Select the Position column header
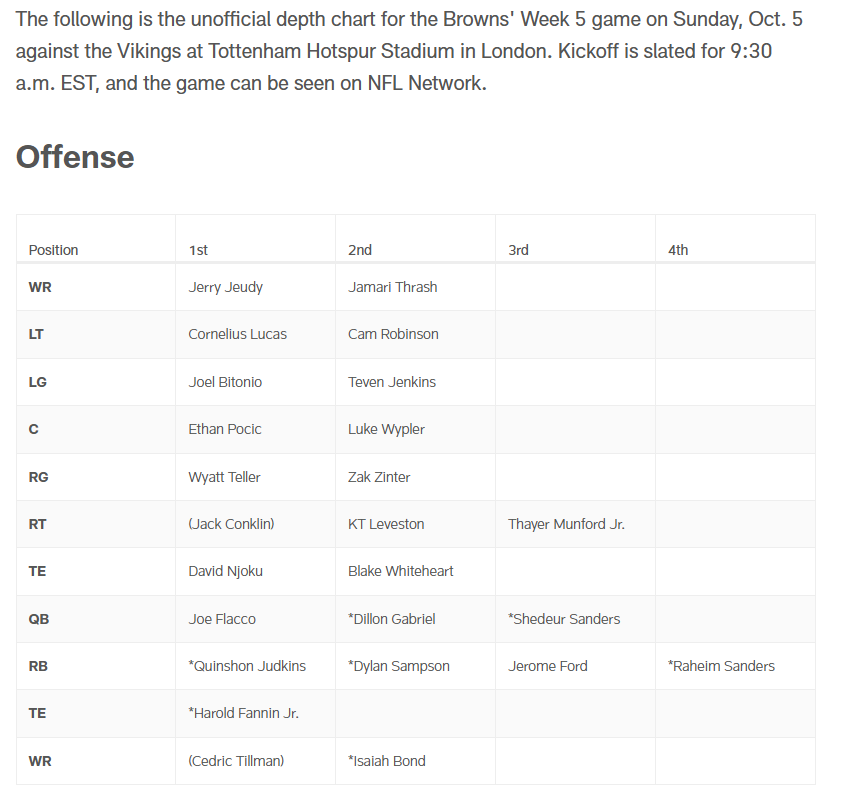Screen dimensions: 850x792 point(53,250)
